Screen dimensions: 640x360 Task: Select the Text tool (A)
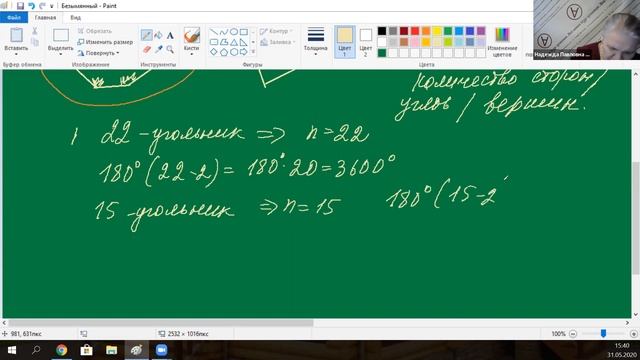coord(170,35)
